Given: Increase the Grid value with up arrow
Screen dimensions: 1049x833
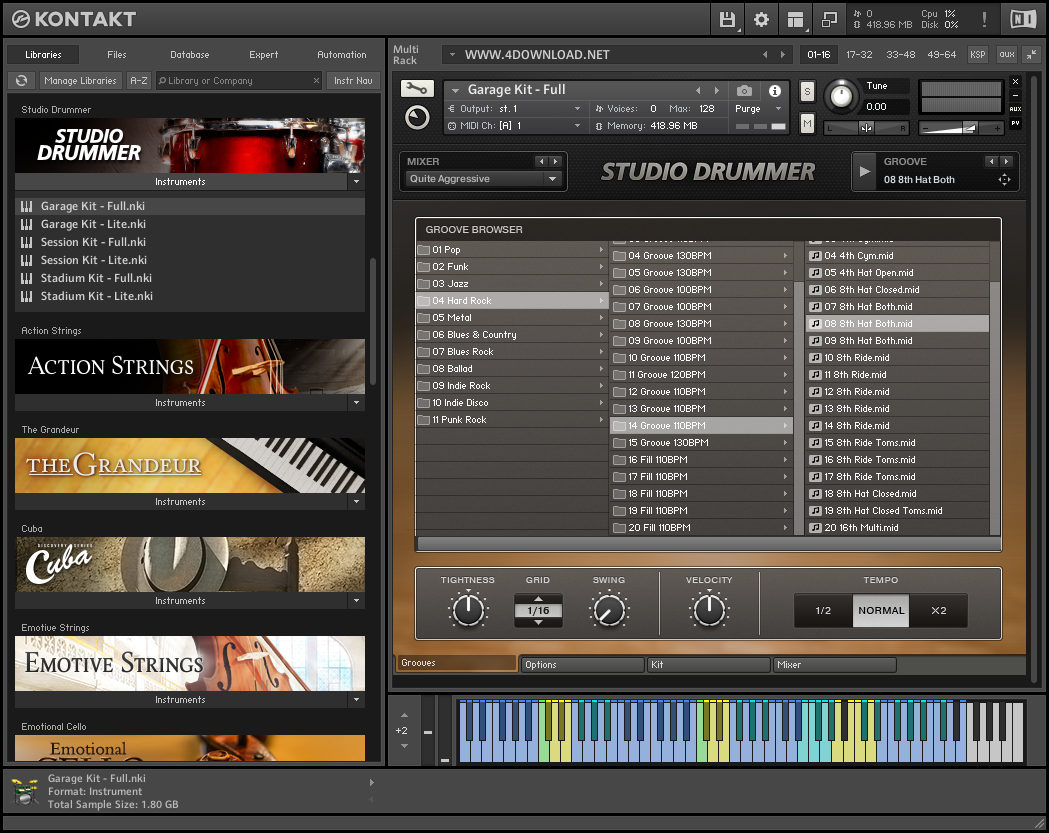Looking at the screenshot, I should coord(538,598).
